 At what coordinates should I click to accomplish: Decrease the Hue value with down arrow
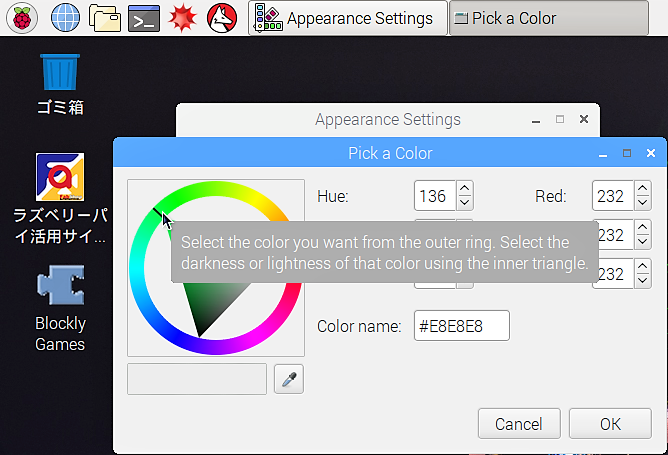pos(465,203)
